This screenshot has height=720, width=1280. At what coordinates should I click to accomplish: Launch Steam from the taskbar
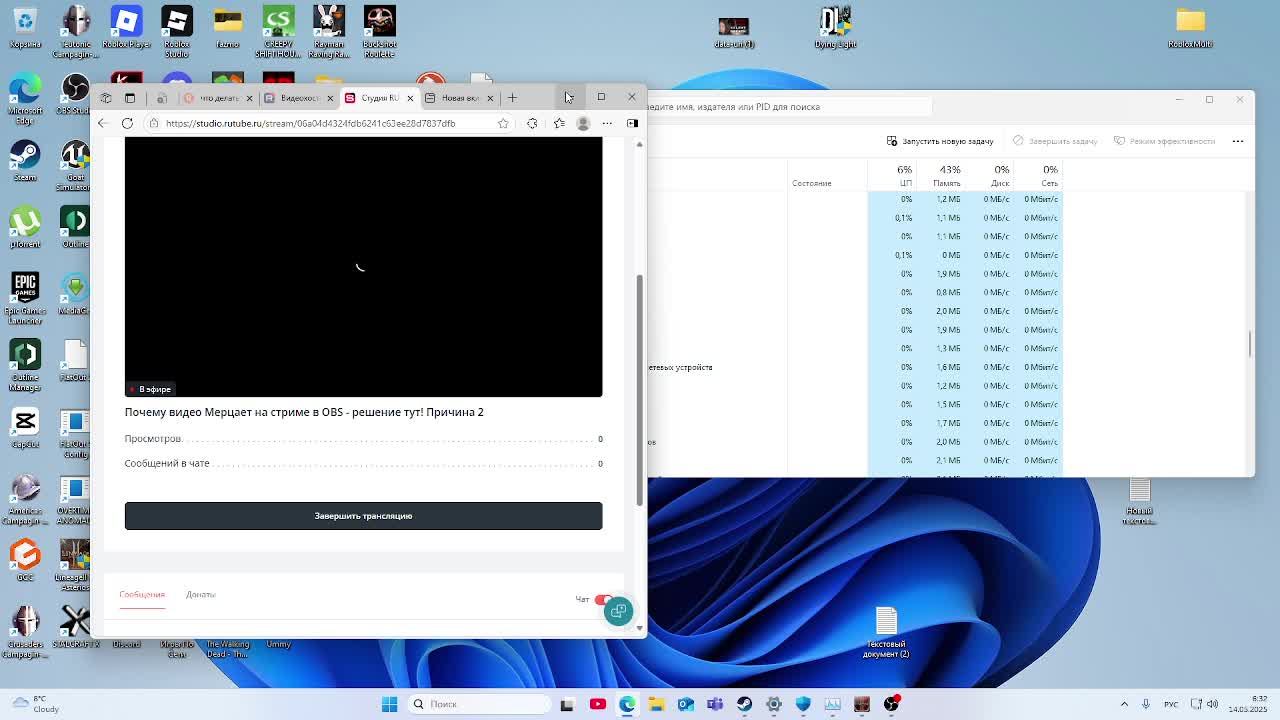[744, 704]
